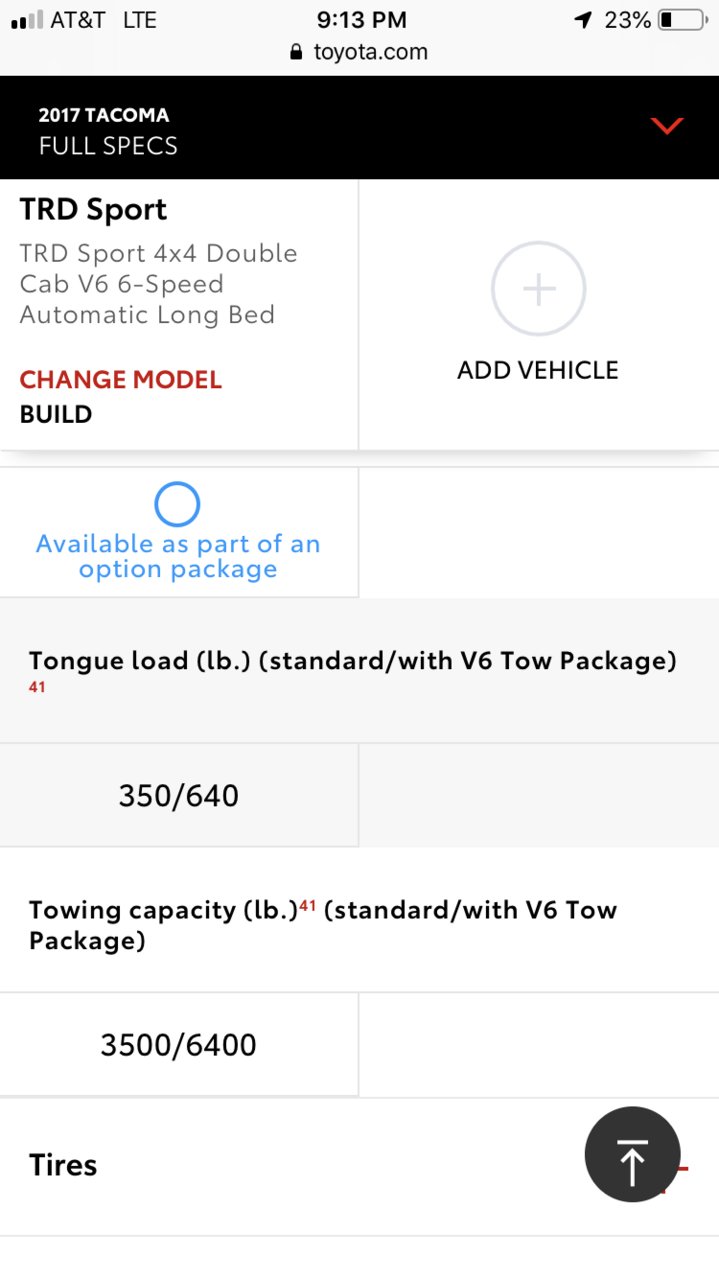Select the TRD Sport model title
The image size is (719, 1279).
(x=93, y=210)
